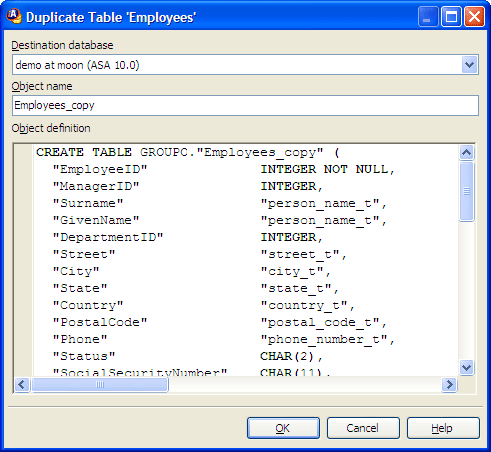The width and height of the screenshot is (491, 452).
Task: Click the application icon in title bar
Action: coord(14,16)
